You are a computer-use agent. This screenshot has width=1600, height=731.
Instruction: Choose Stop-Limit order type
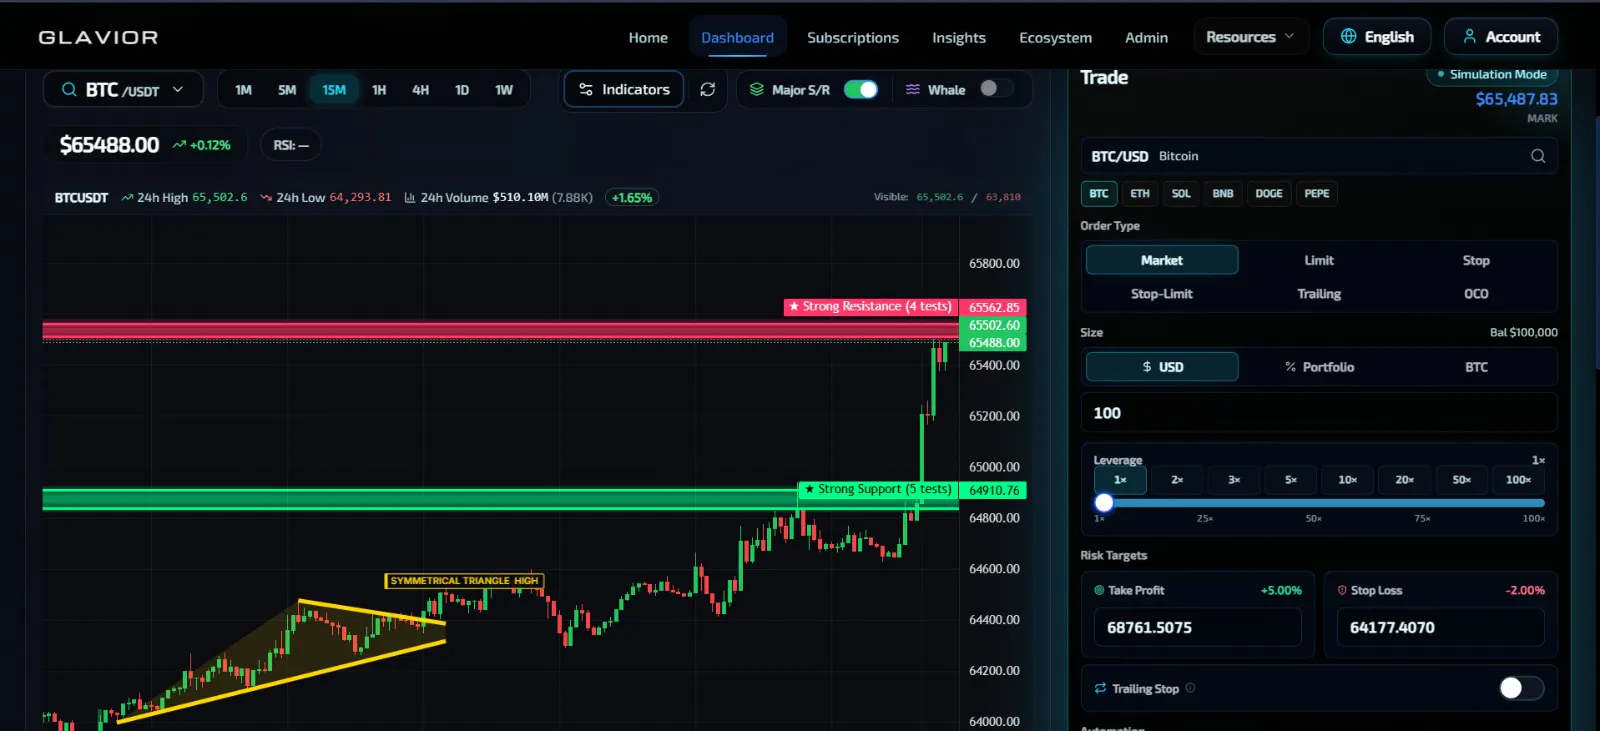(x=1162, y=294)
